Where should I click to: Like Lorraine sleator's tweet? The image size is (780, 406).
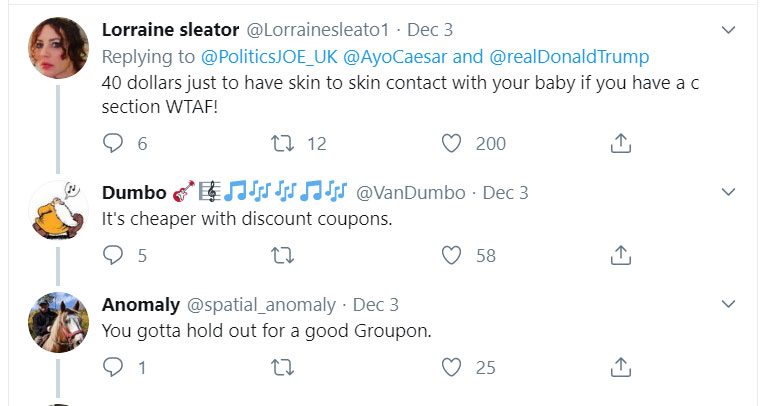452,144
